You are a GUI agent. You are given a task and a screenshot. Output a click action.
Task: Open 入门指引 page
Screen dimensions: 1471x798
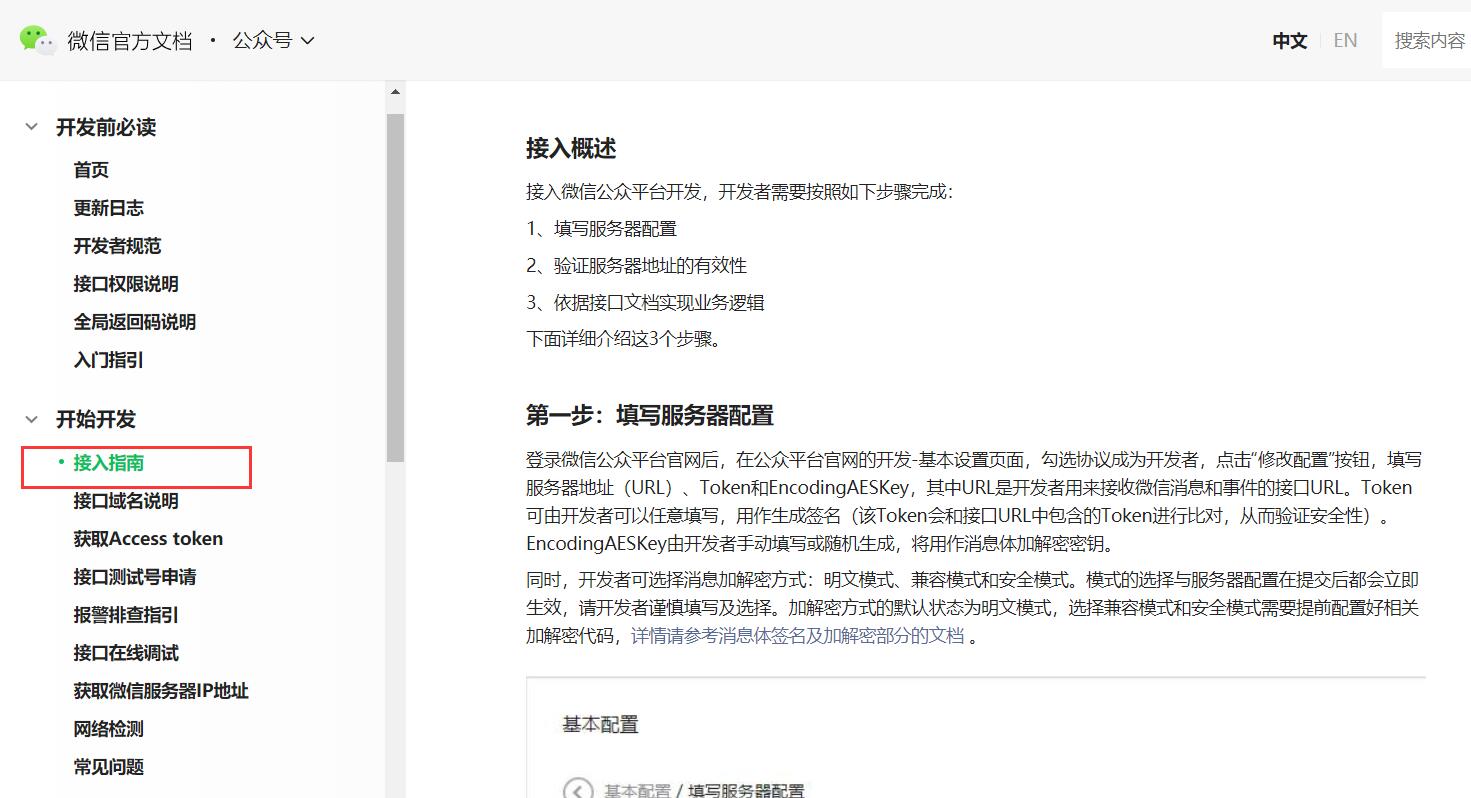109,360
